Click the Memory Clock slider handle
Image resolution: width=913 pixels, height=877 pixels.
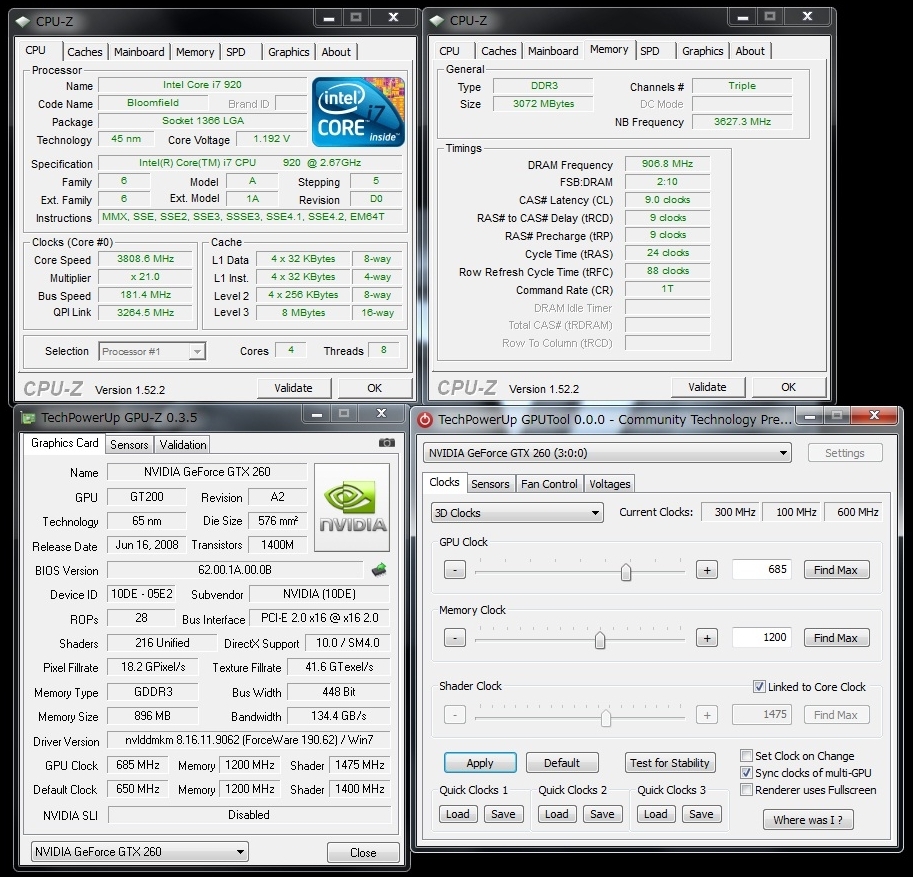(600, 639)
